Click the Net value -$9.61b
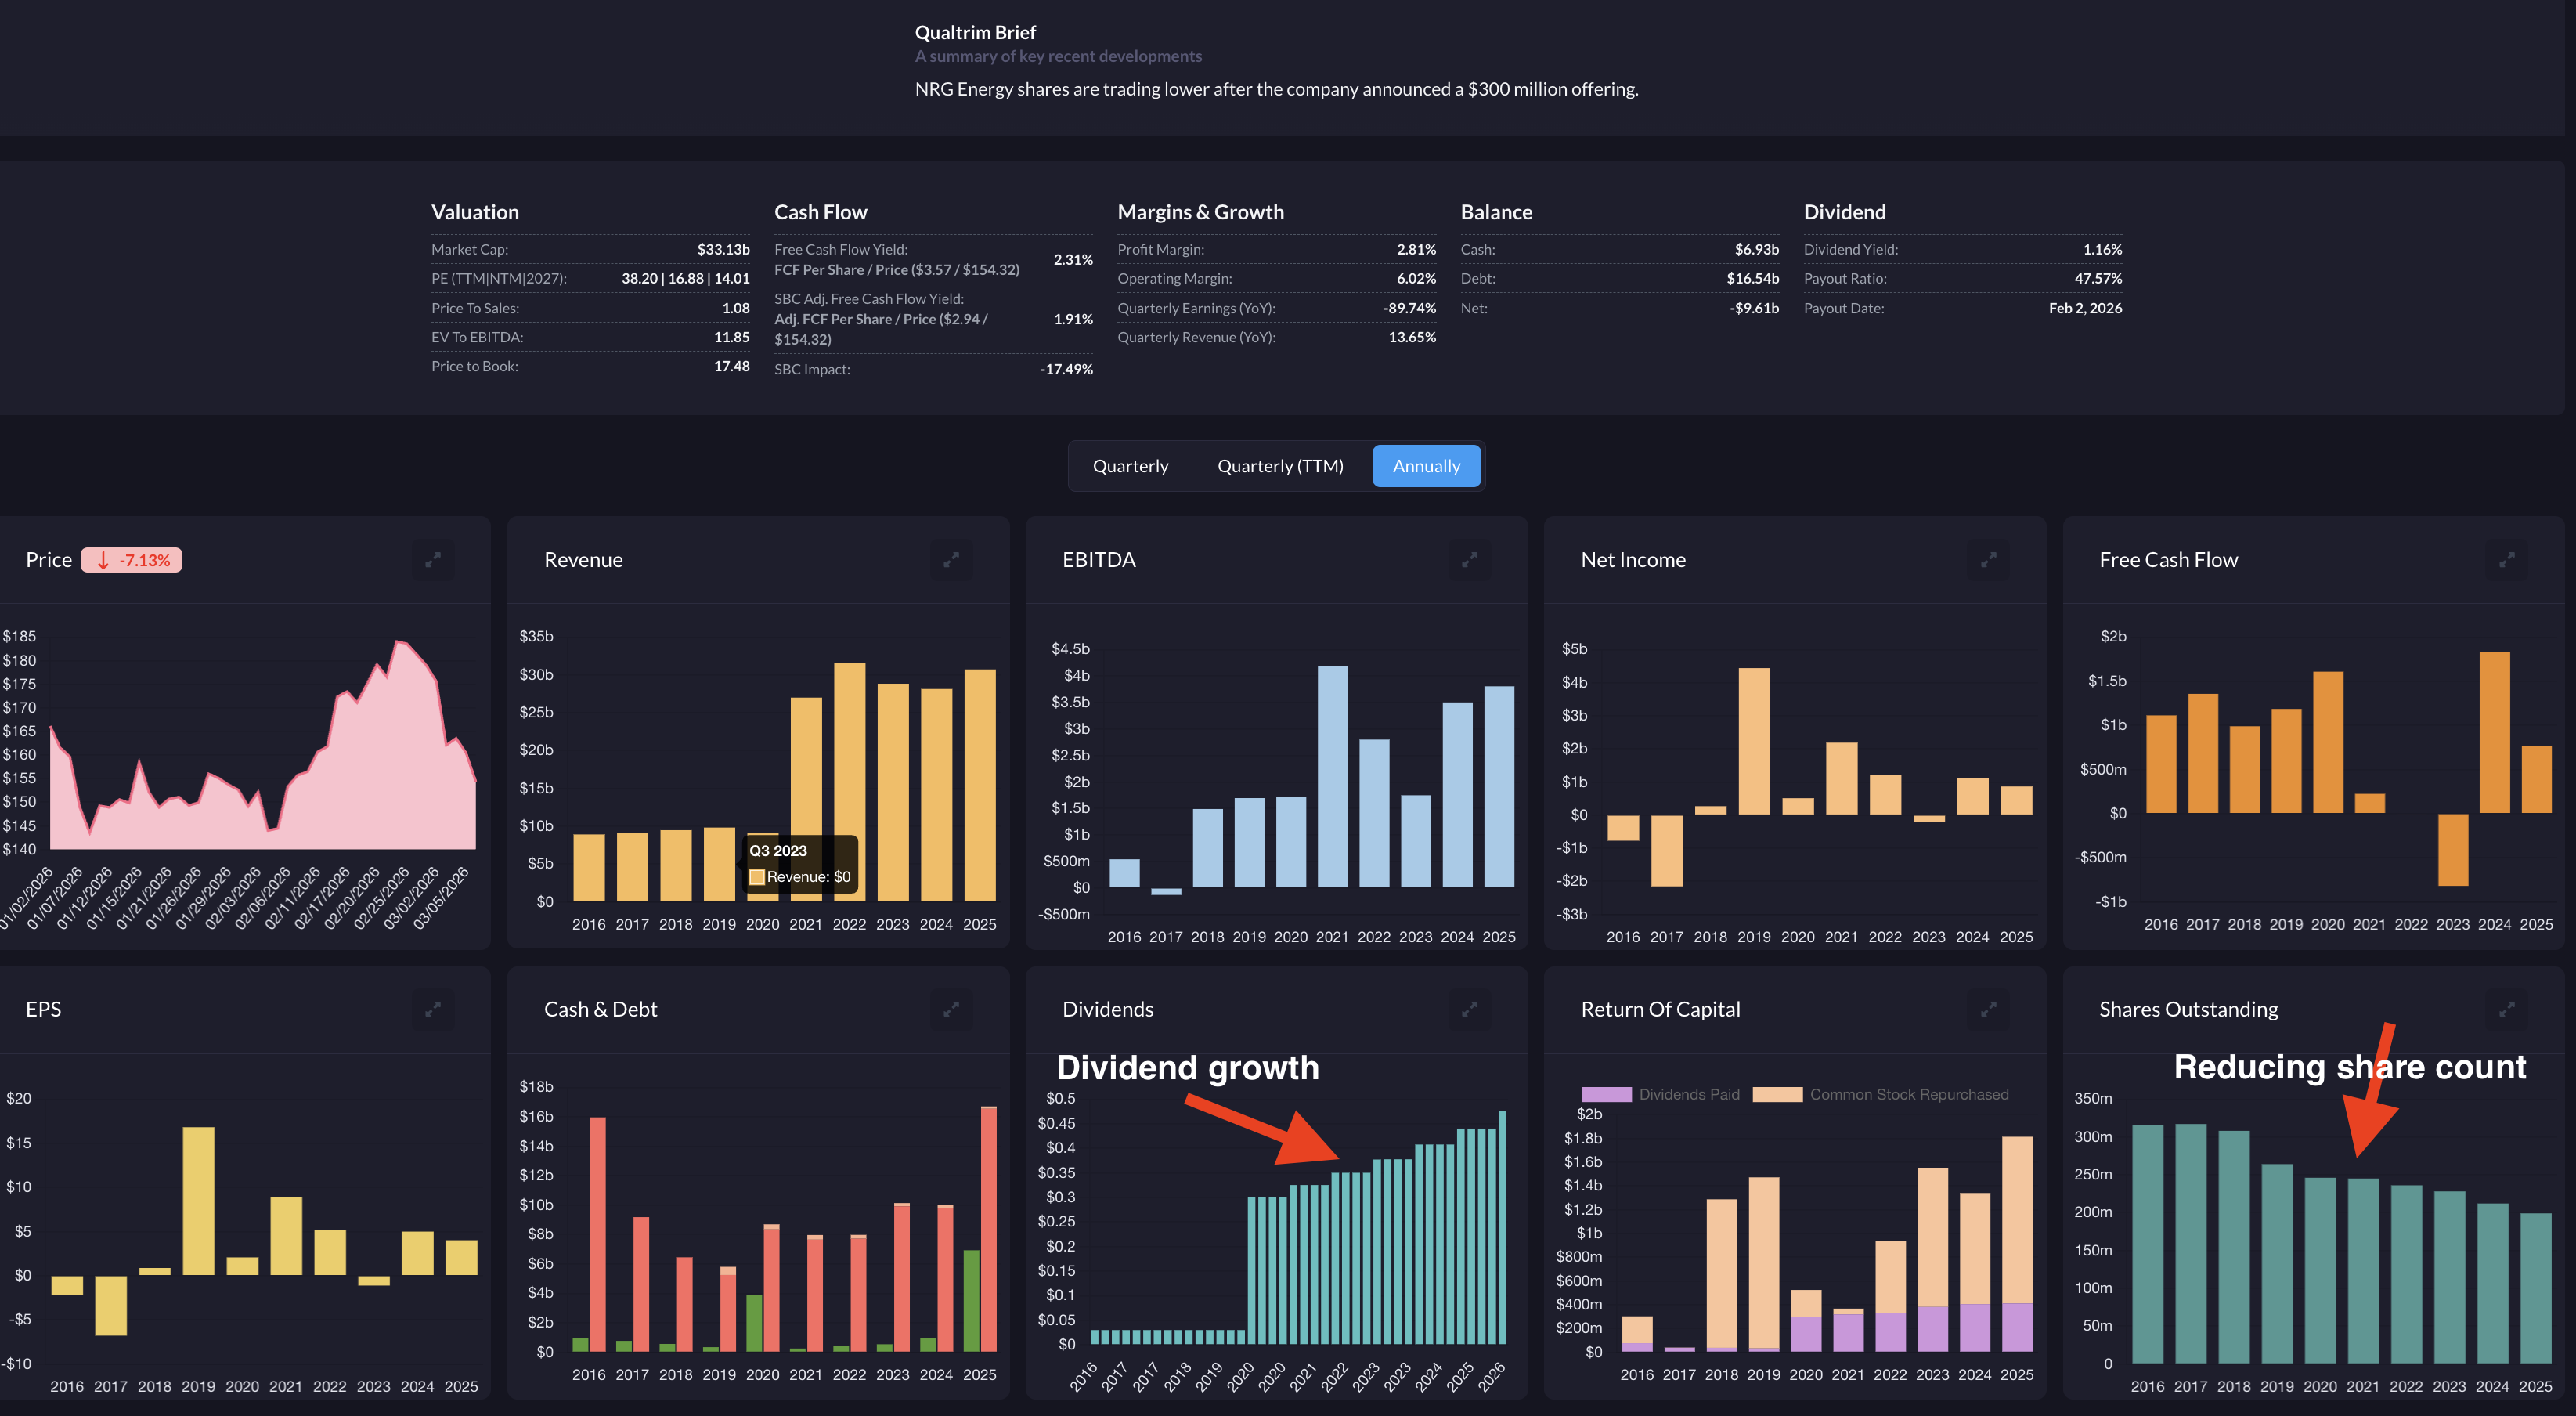This screenshot has width=2576, height=1416. 1754,308
